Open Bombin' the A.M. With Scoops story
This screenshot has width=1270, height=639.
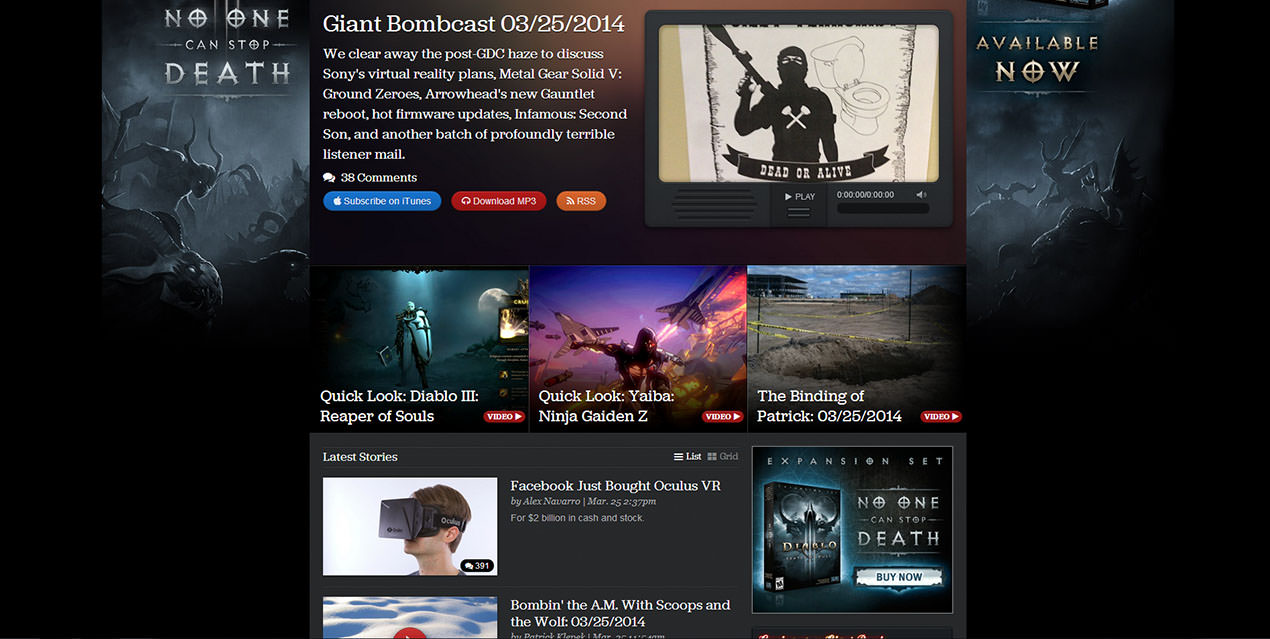(x=620, y=613)
